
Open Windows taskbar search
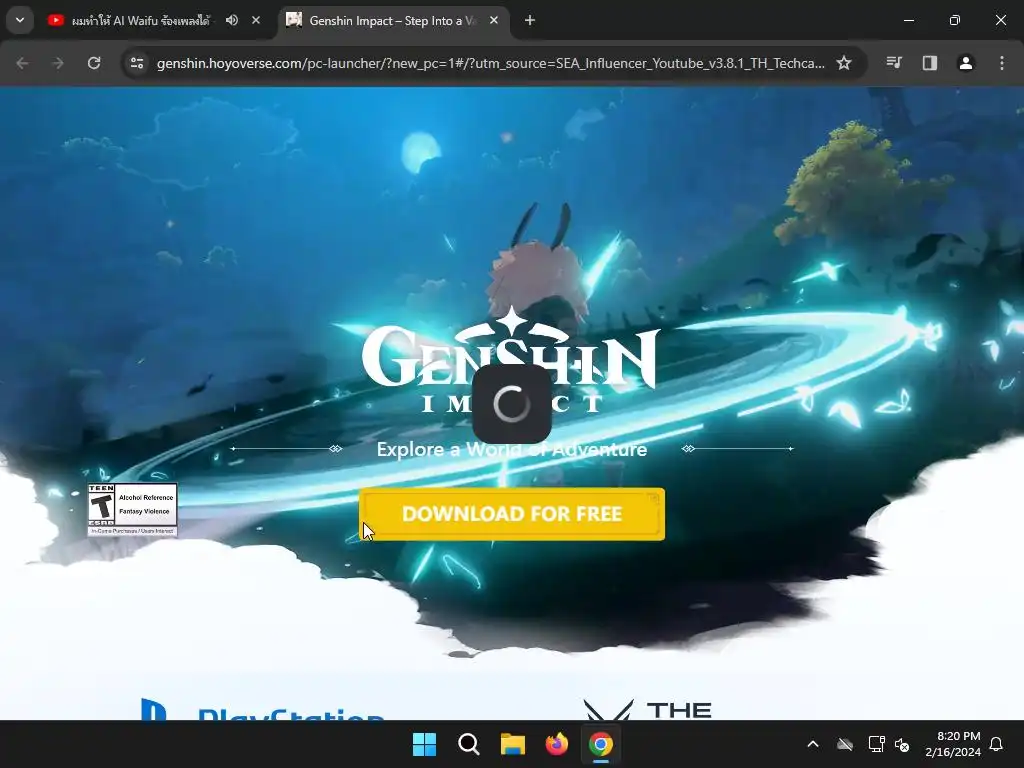469,744
